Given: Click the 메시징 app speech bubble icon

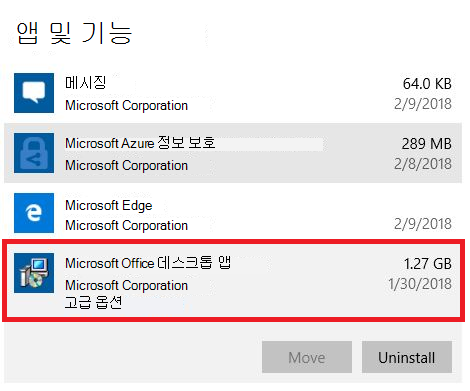Looking at the screenshot, I should [34, 93].
